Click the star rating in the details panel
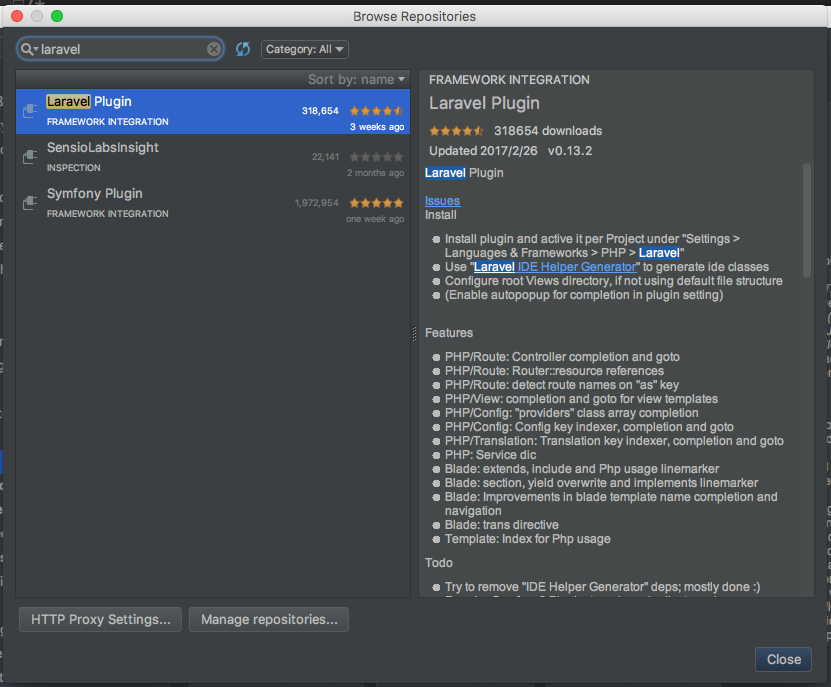831x687 pixels. click(456, 130)
